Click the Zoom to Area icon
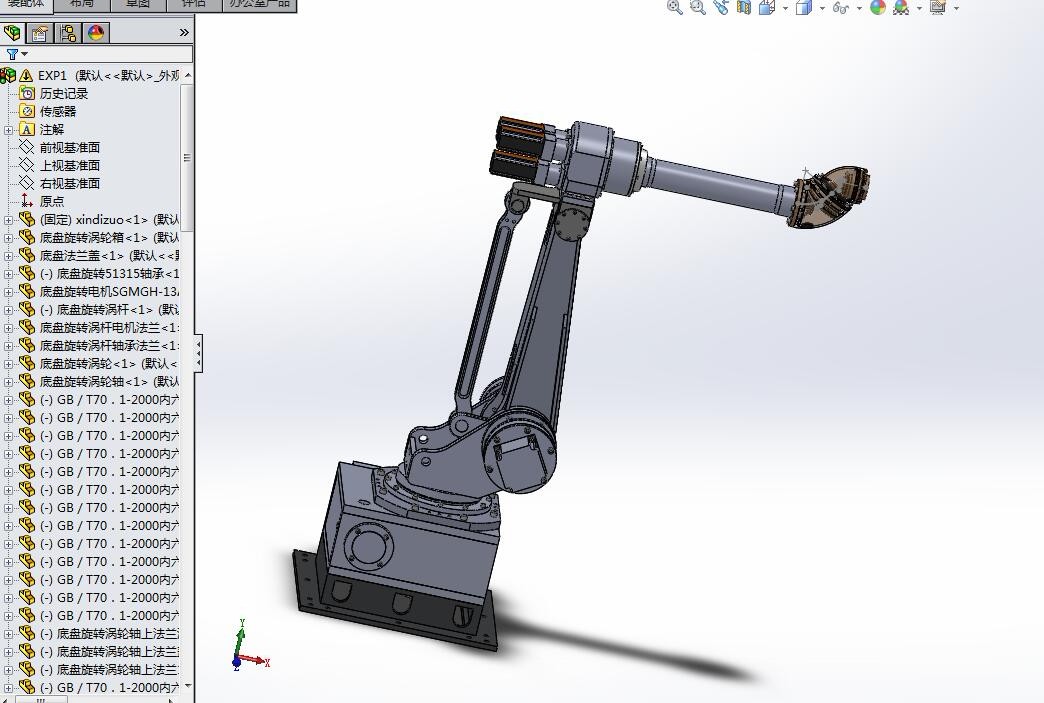Viewport: 1044px width, 703px height. click(x=697, y=7)
